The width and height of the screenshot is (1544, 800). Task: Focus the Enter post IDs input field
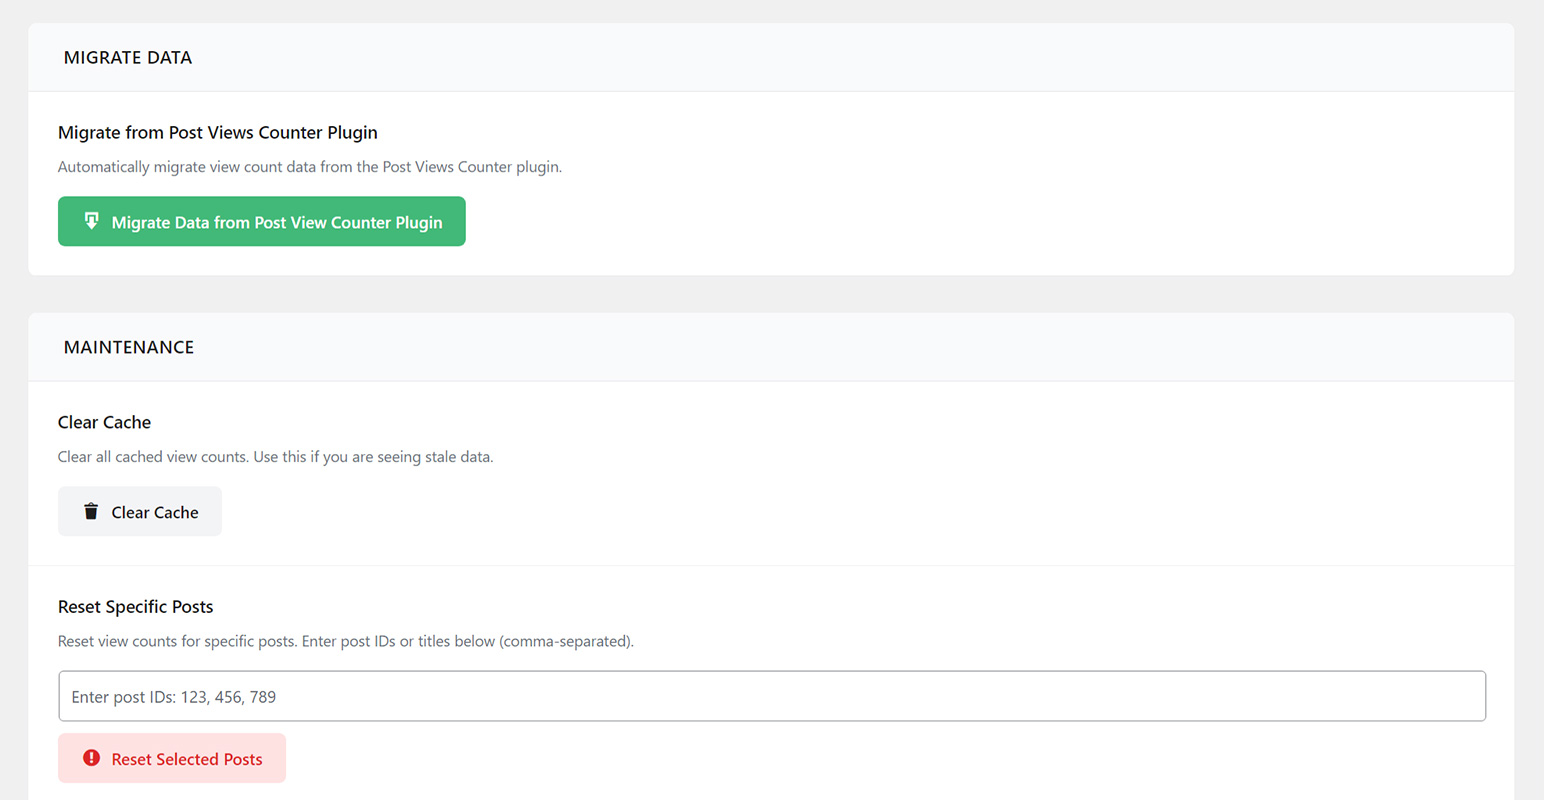click(x=771, y=696)
